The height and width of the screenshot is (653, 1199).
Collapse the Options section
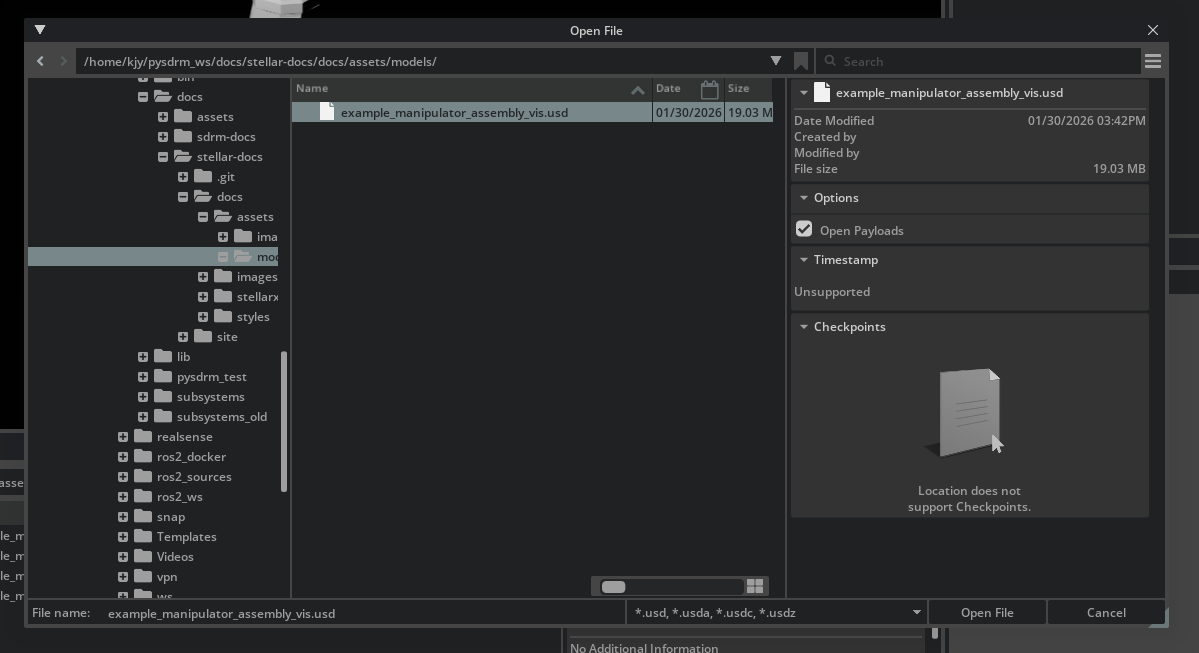[x=804, y=198]
